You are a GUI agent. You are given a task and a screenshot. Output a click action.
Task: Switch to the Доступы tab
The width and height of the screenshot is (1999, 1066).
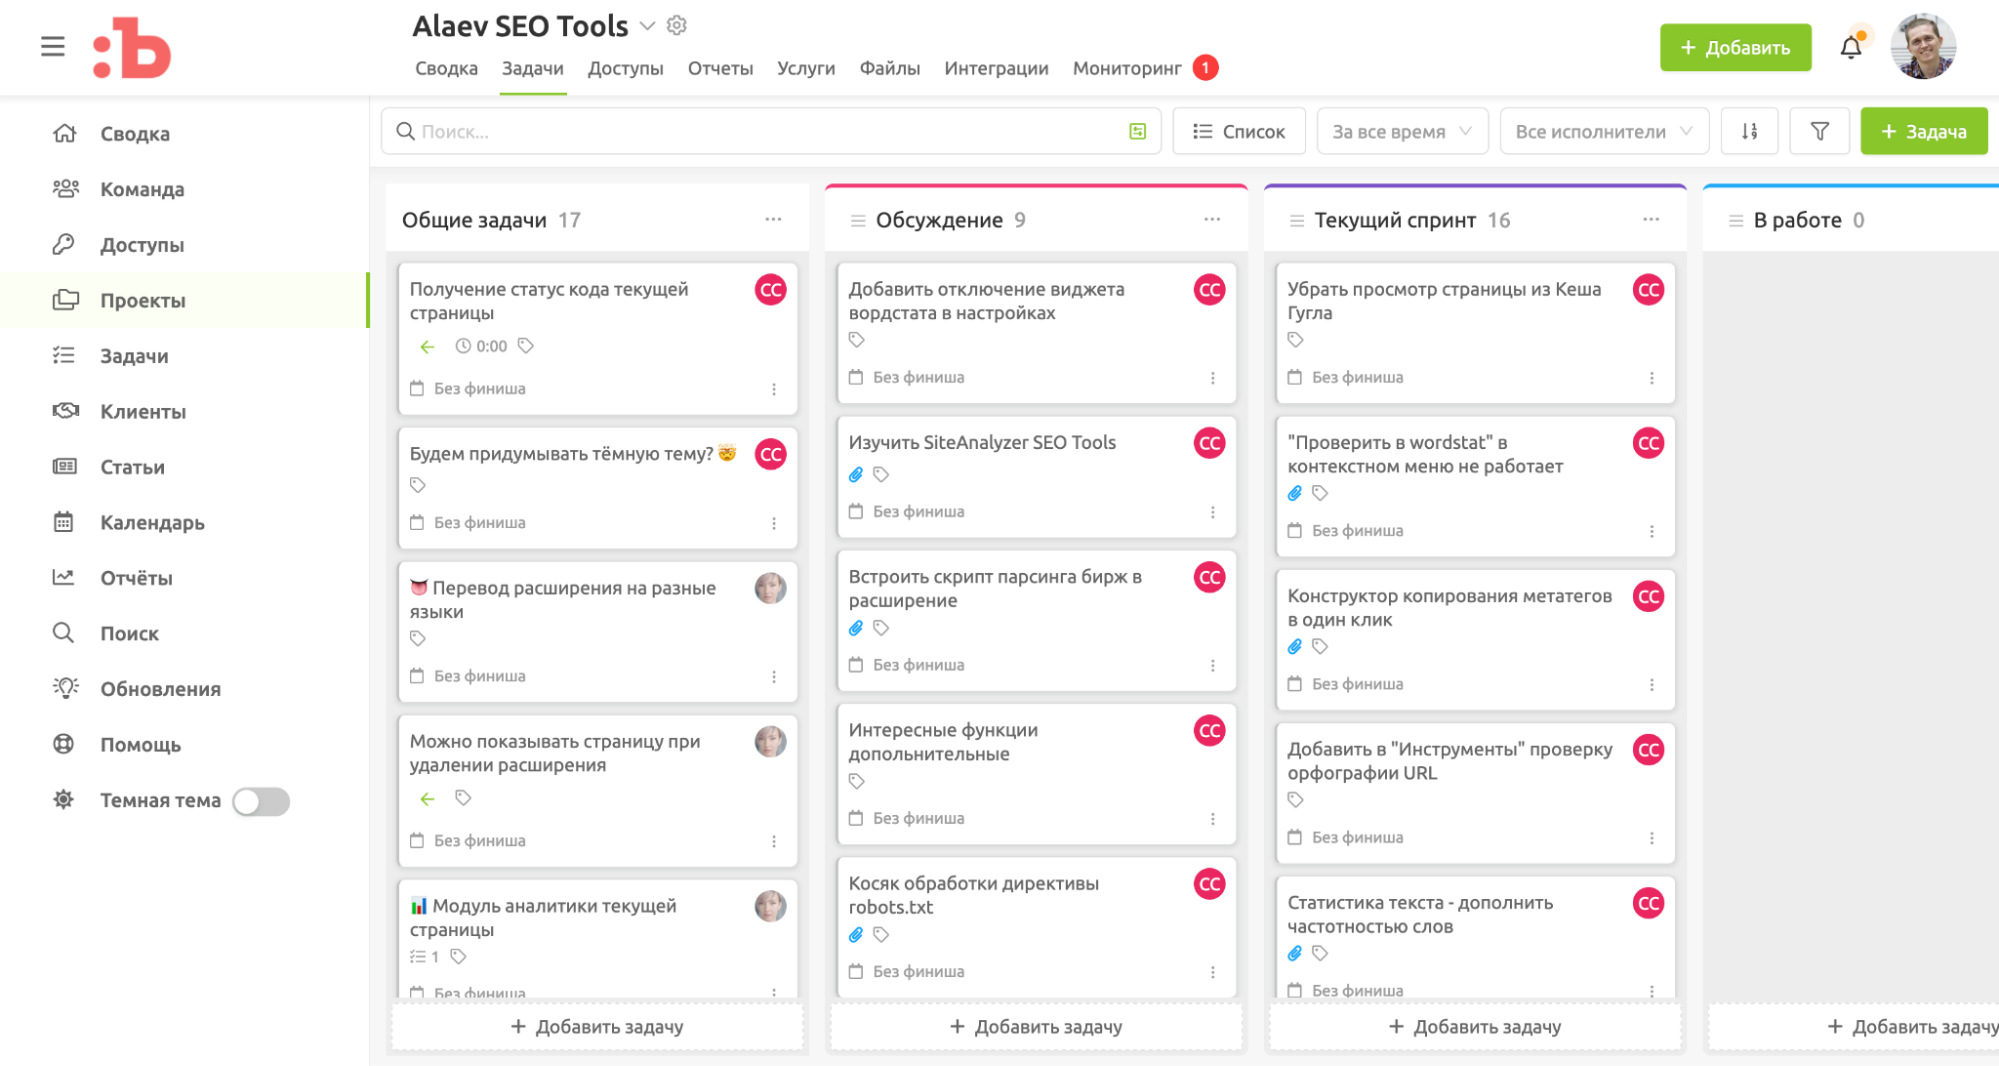(x=625, y=68)
